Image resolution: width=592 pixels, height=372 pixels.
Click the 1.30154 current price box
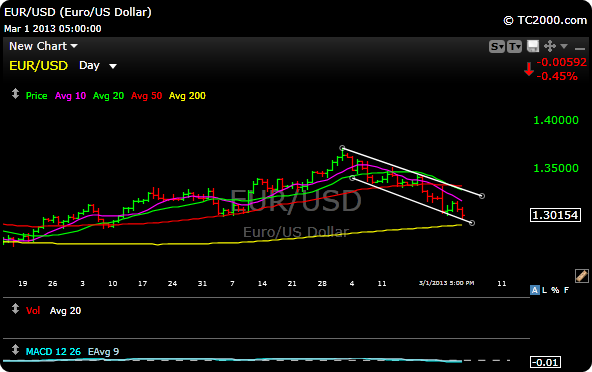pyautogui.click(x=555, y=215)
